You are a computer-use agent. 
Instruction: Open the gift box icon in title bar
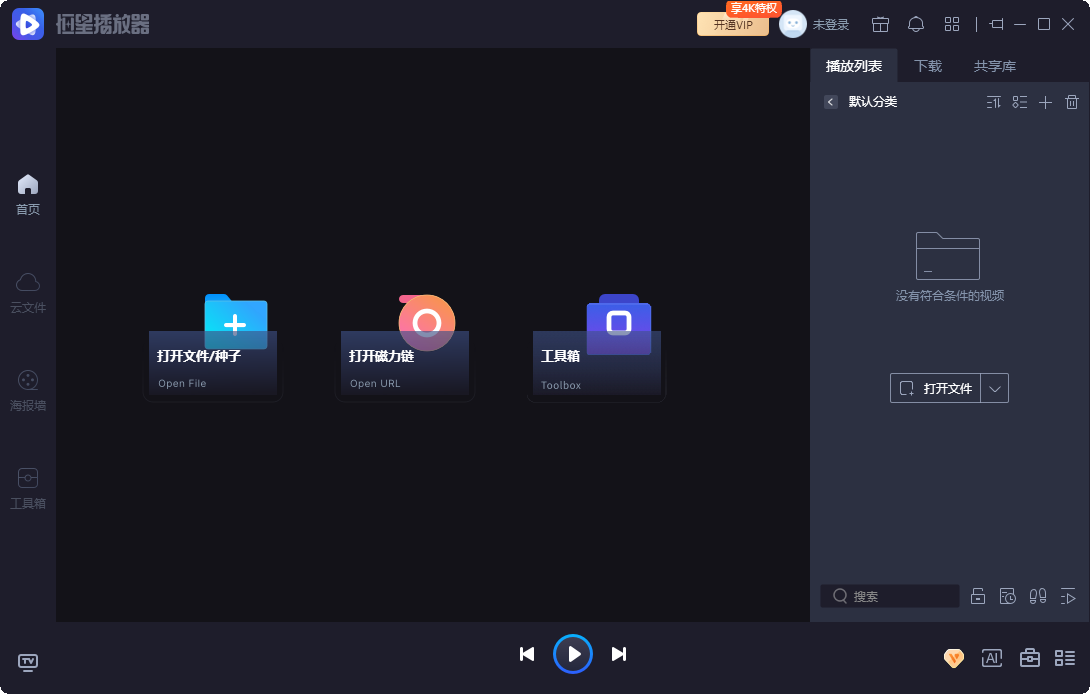pyautogui.click(x=880, y=24)
